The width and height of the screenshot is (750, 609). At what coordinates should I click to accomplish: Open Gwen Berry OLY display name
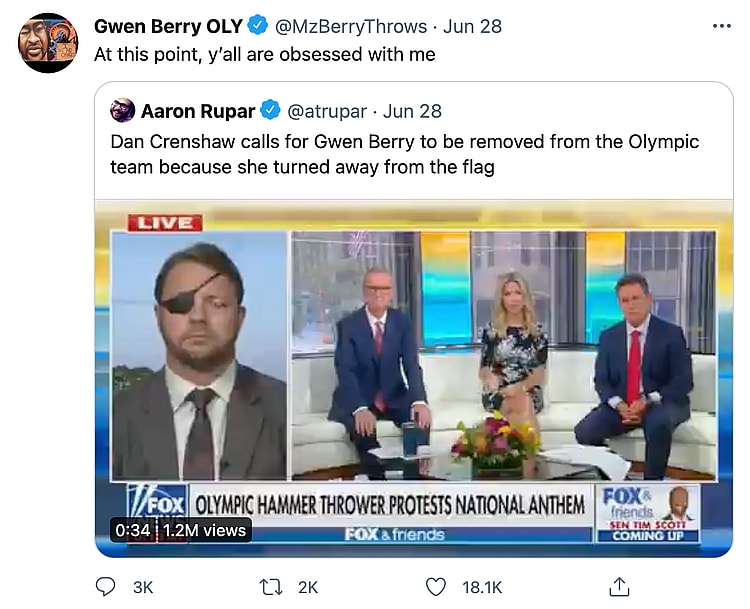(169, 27)
